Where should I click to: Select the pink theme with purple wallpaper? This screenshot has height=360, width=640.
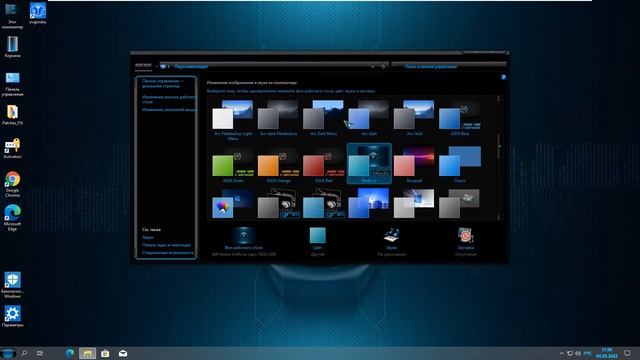click(414, 164)
